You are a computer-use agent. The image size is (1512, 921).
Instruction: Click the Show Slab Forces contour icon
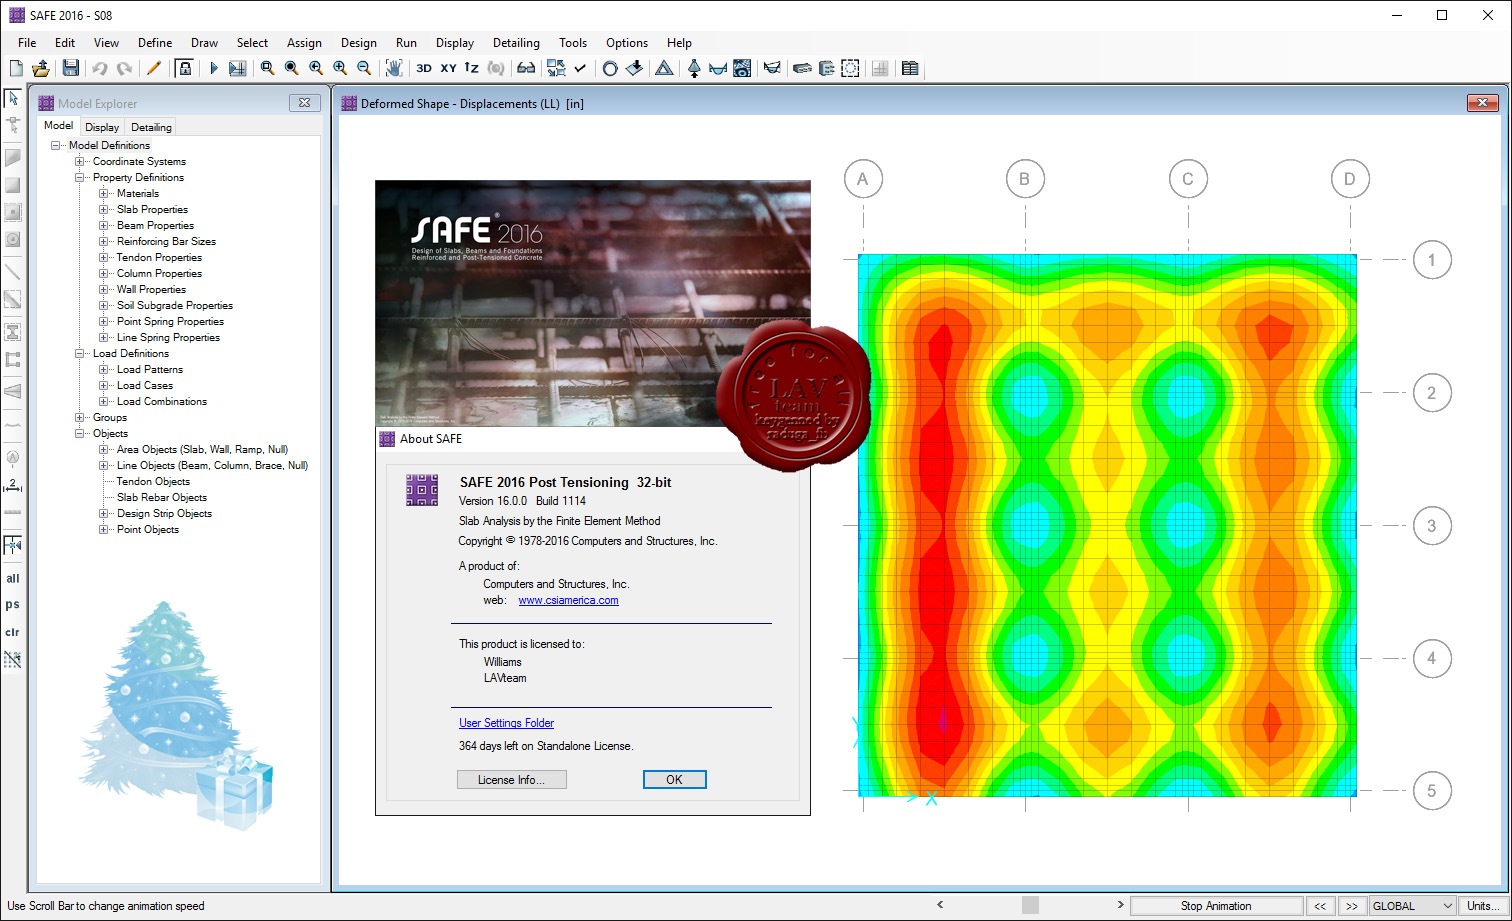point(742,68)
